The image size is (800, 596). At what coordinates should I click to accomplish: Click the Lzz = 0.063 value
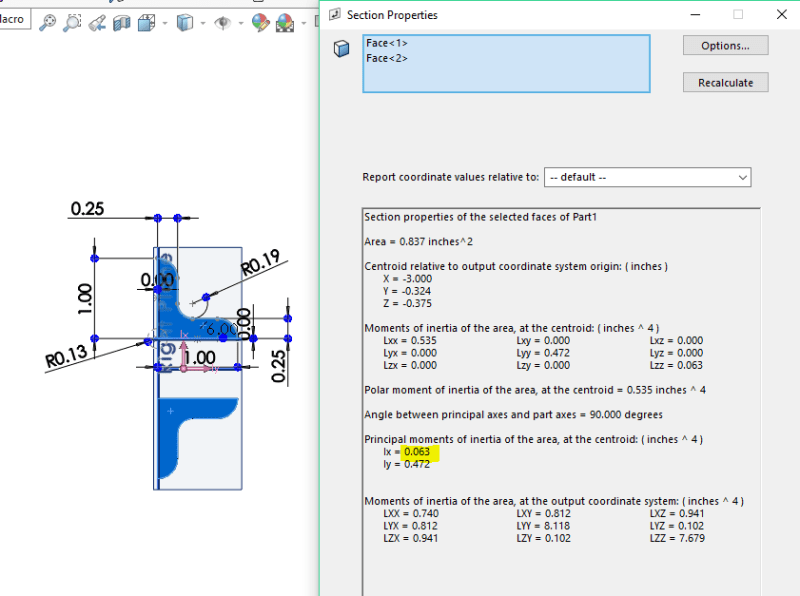click(676, 365)
